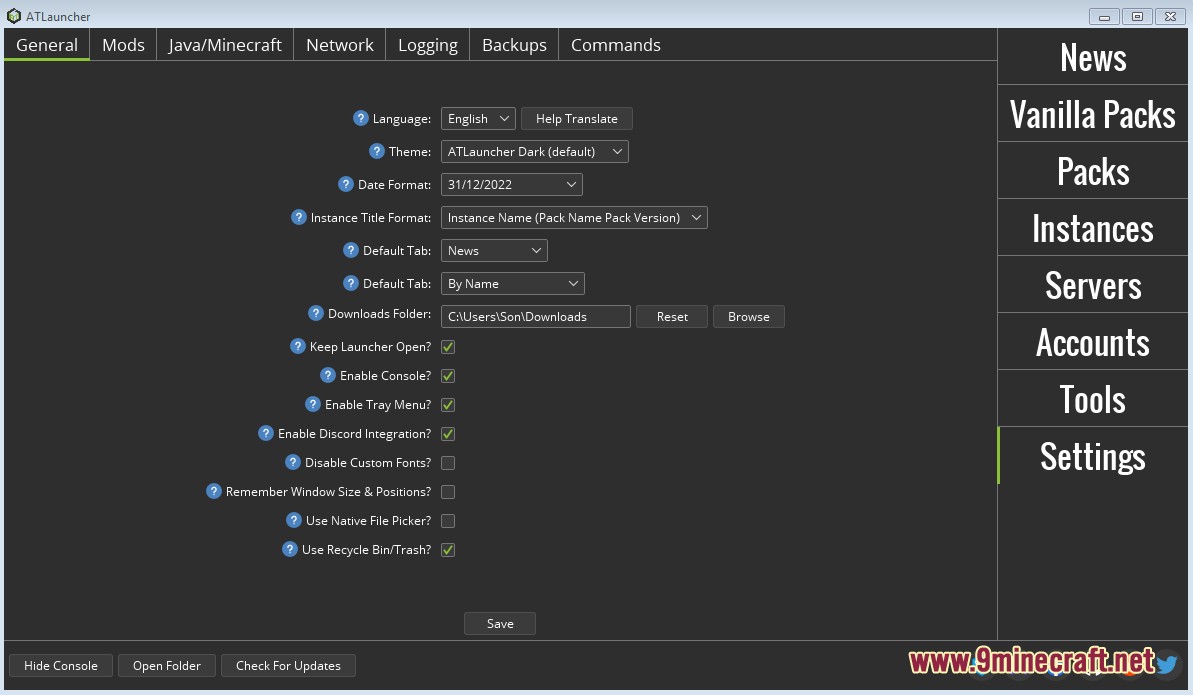Click Check For Updates
1193x695 pixels.
point(288,665)
